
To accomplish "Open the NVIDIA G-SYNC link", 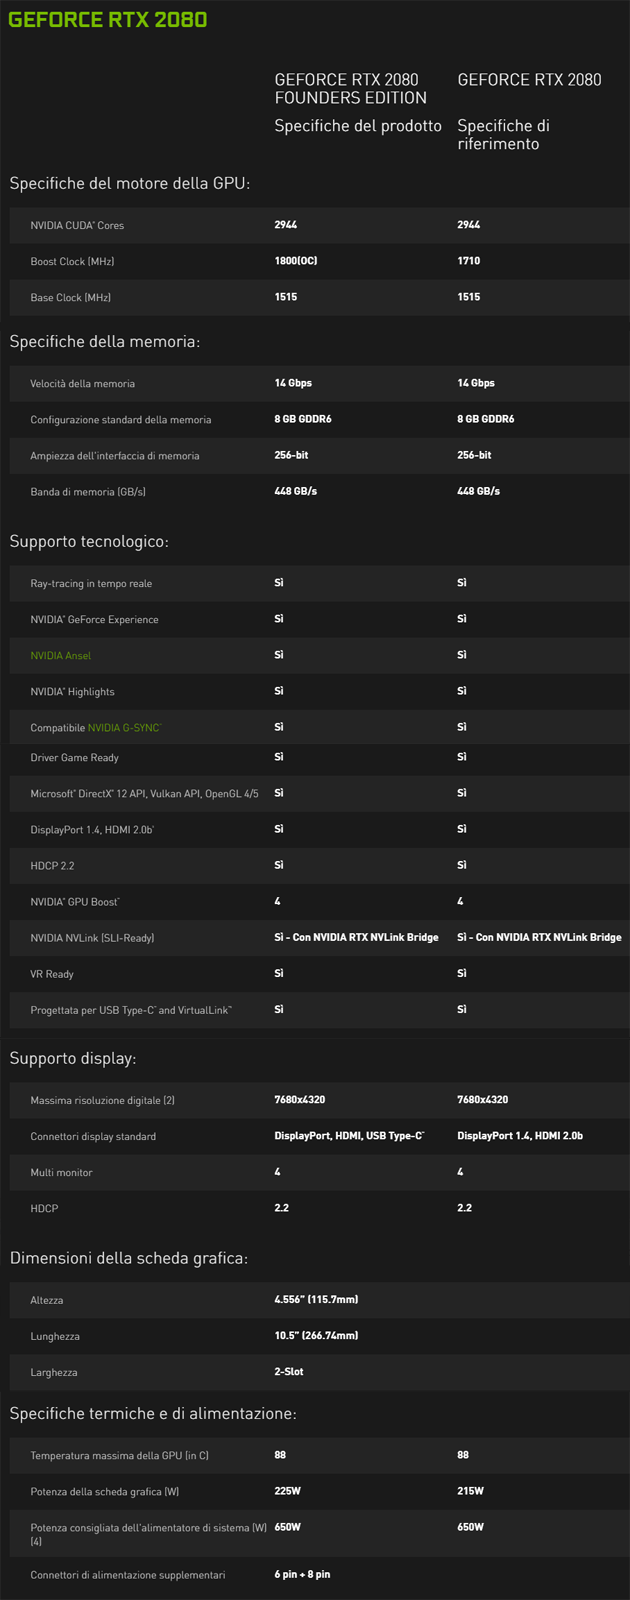I will click(124, 728).
